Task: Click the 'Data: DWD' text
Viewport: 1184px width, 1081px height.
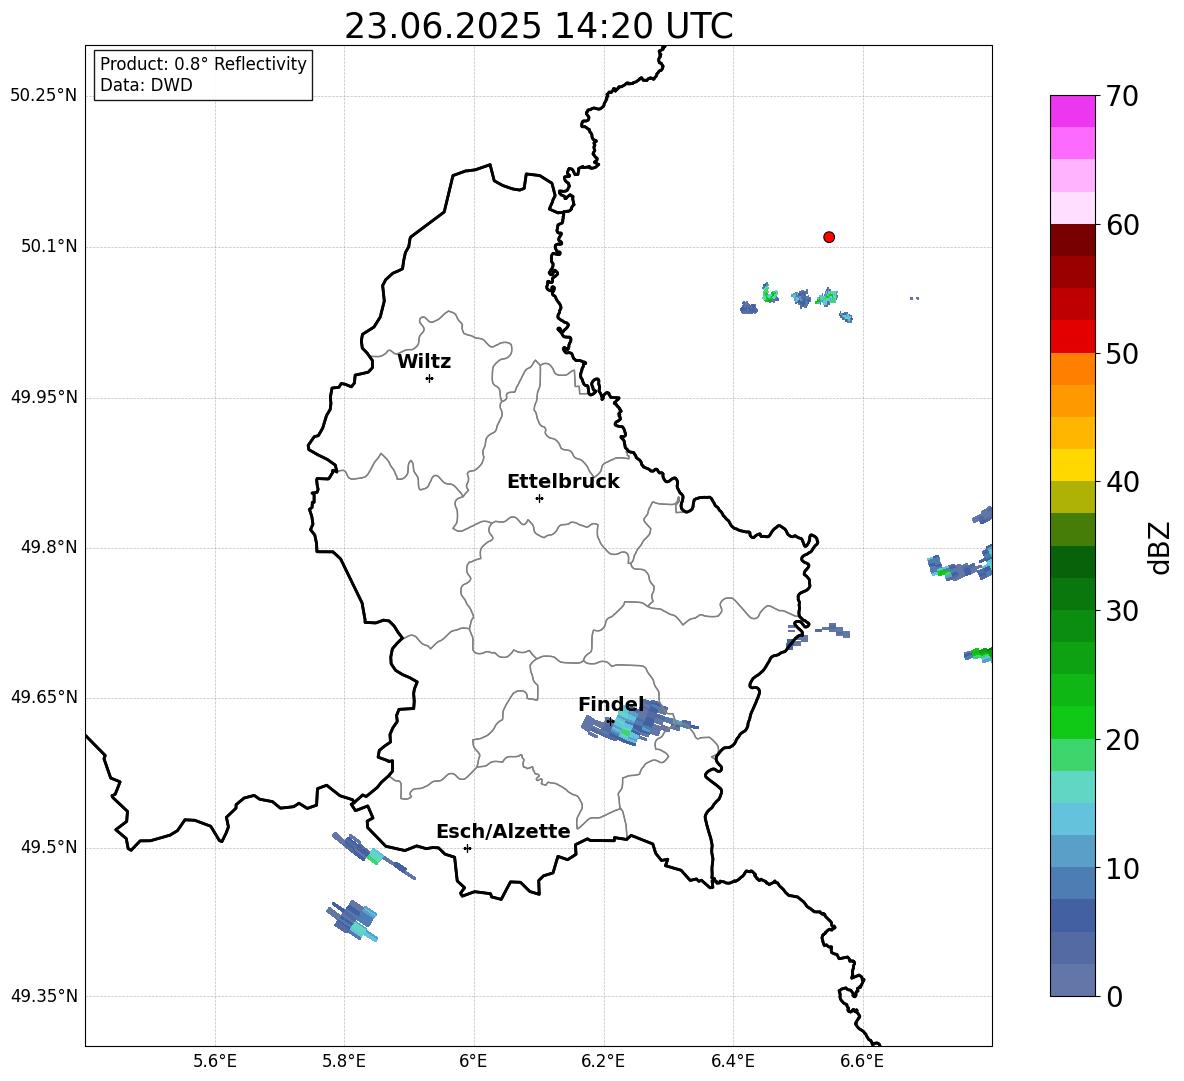Action: (x=146, y=85)
